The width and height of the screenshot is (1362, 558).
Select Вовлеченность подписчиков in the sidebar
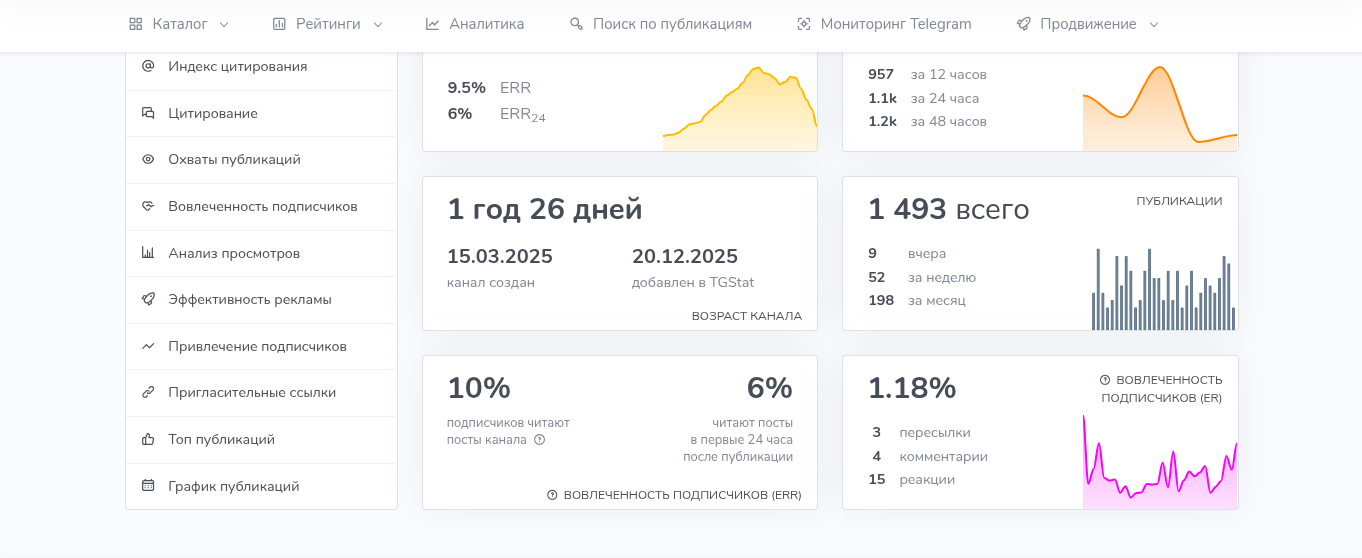[x=262, y=207]
